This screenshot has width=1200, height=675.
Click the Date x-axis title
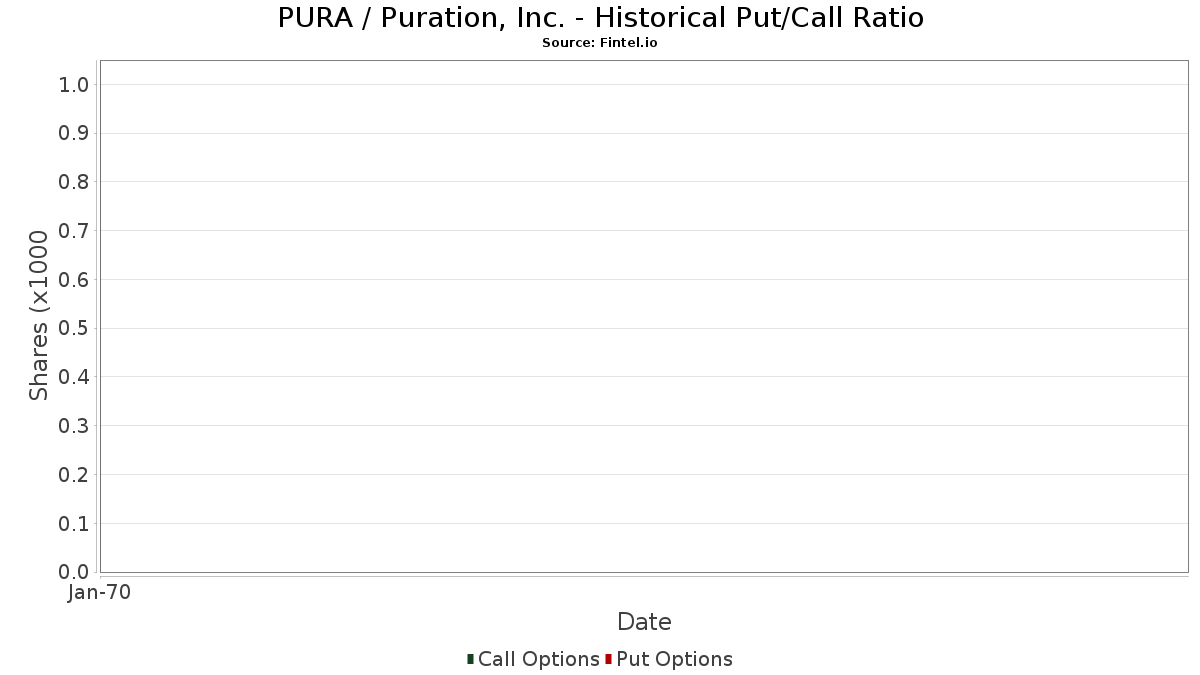pyautogui.click(x=644, y=622)
